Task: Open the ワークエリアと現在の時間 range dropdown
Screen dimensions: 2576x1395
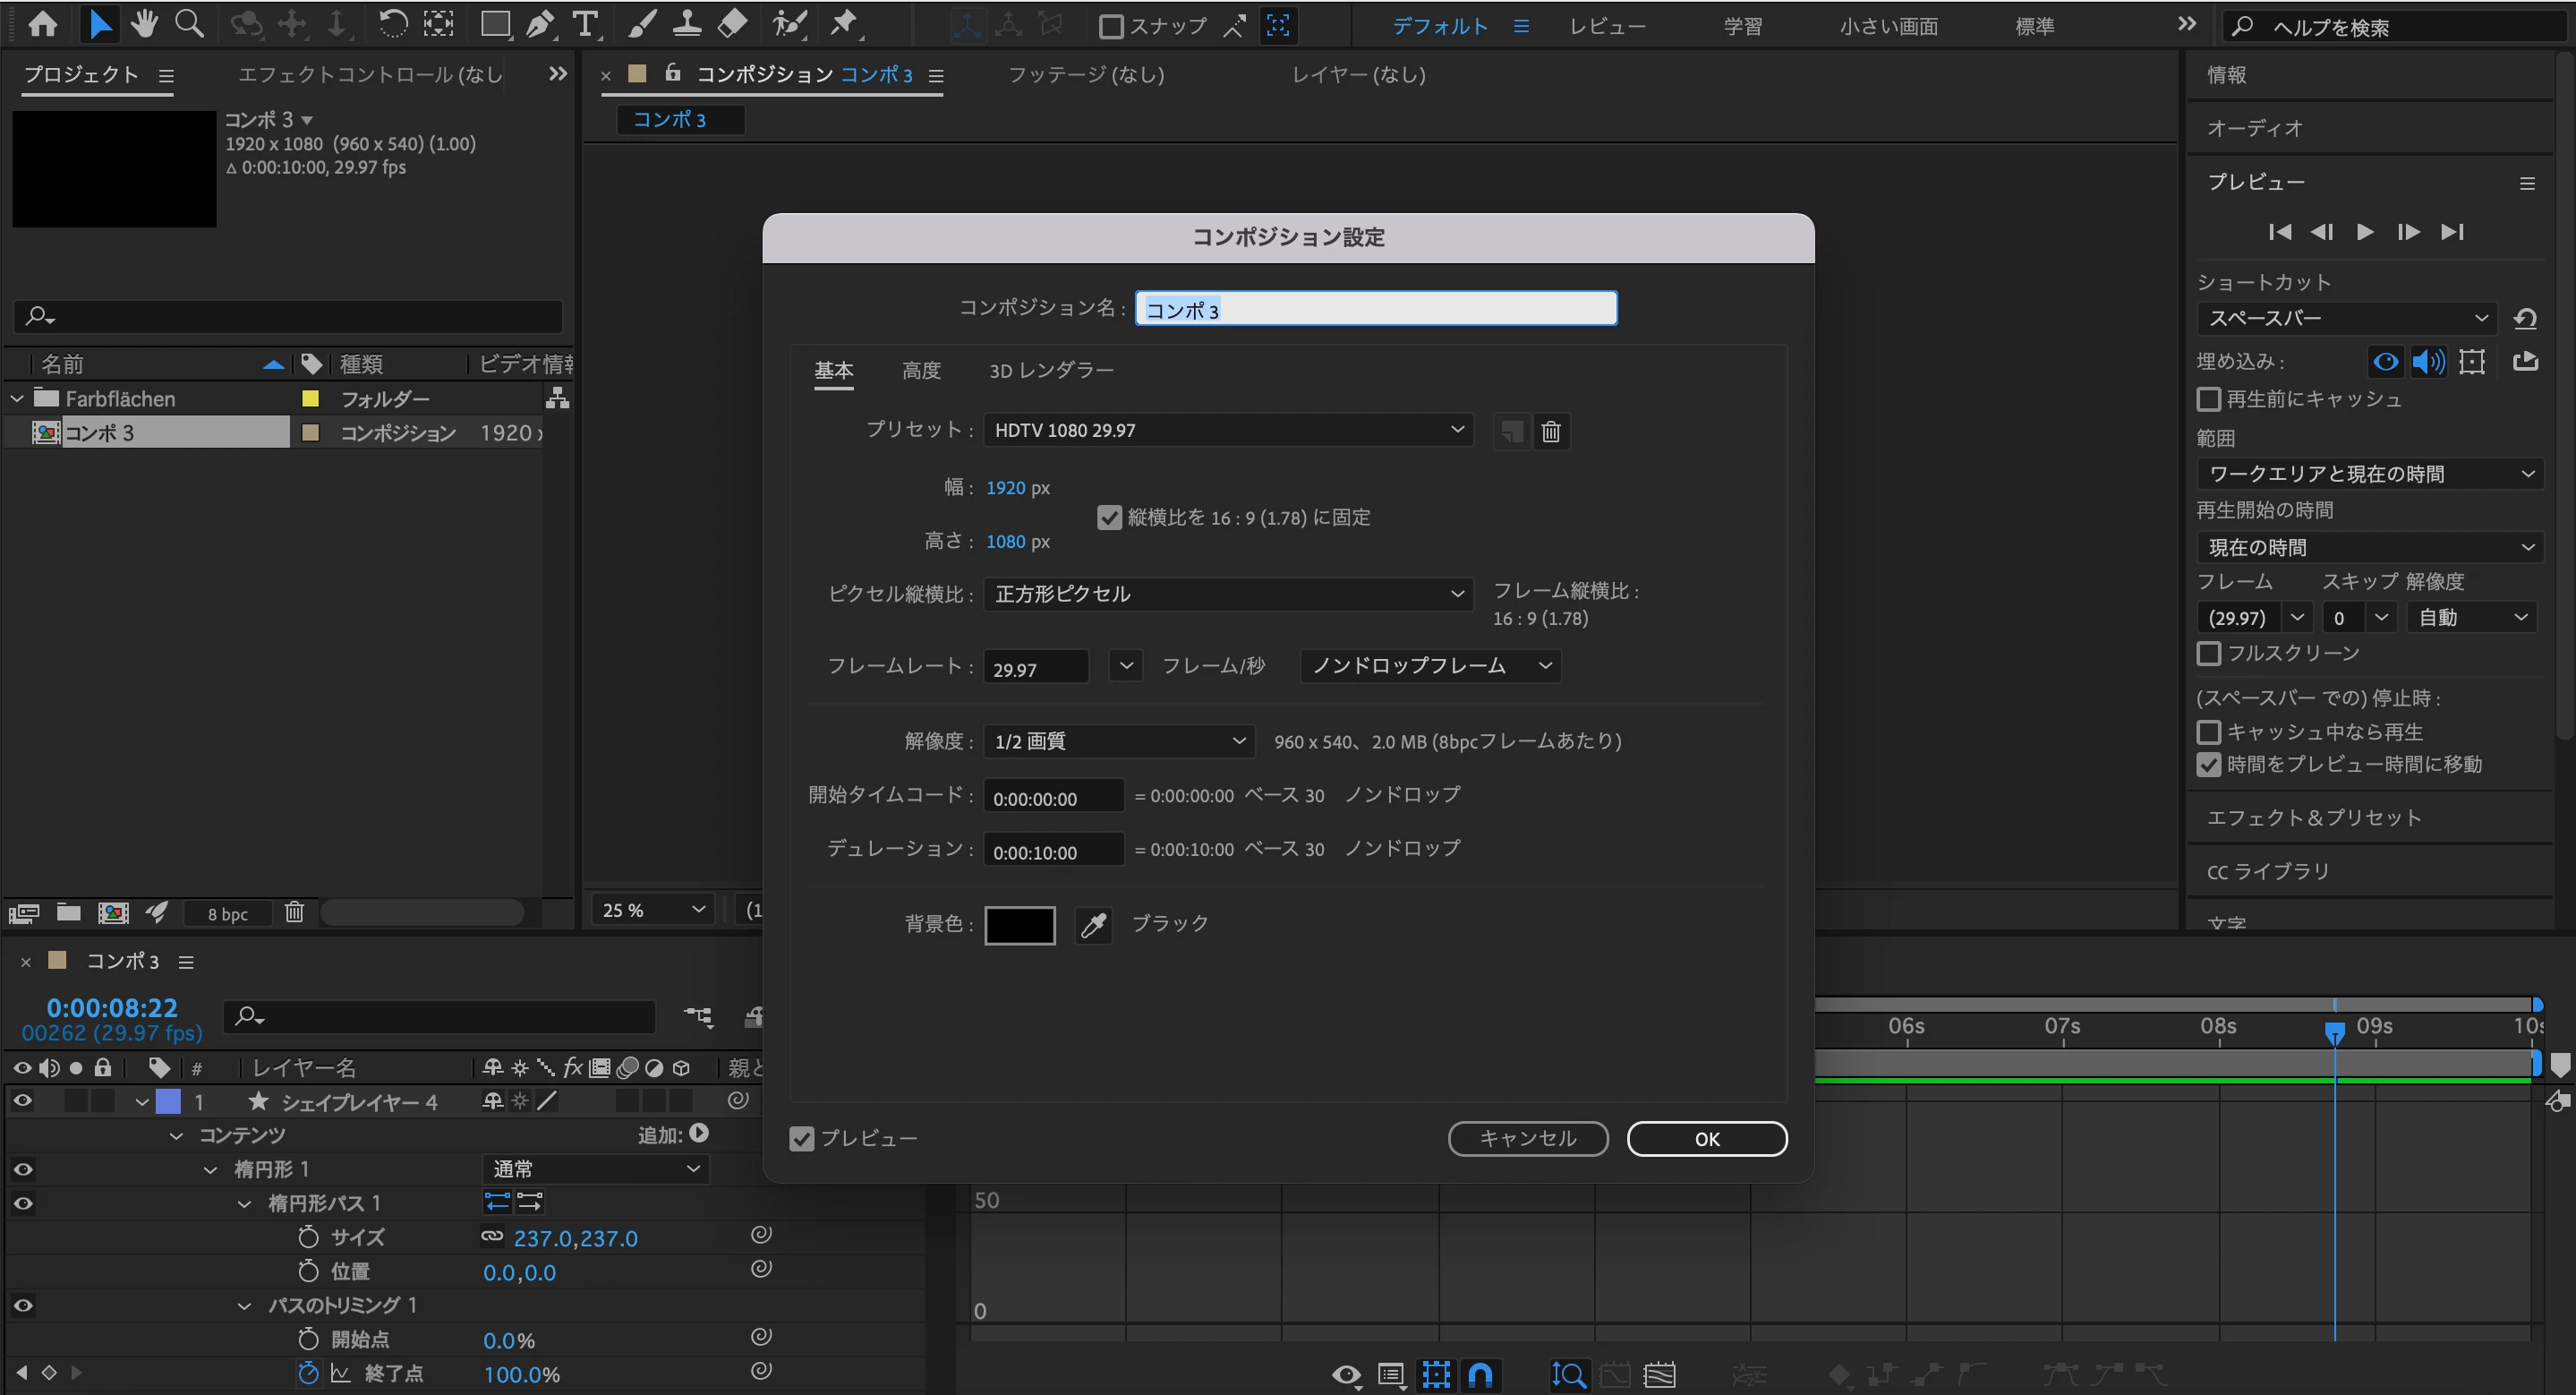Action: coord(2370,473)
